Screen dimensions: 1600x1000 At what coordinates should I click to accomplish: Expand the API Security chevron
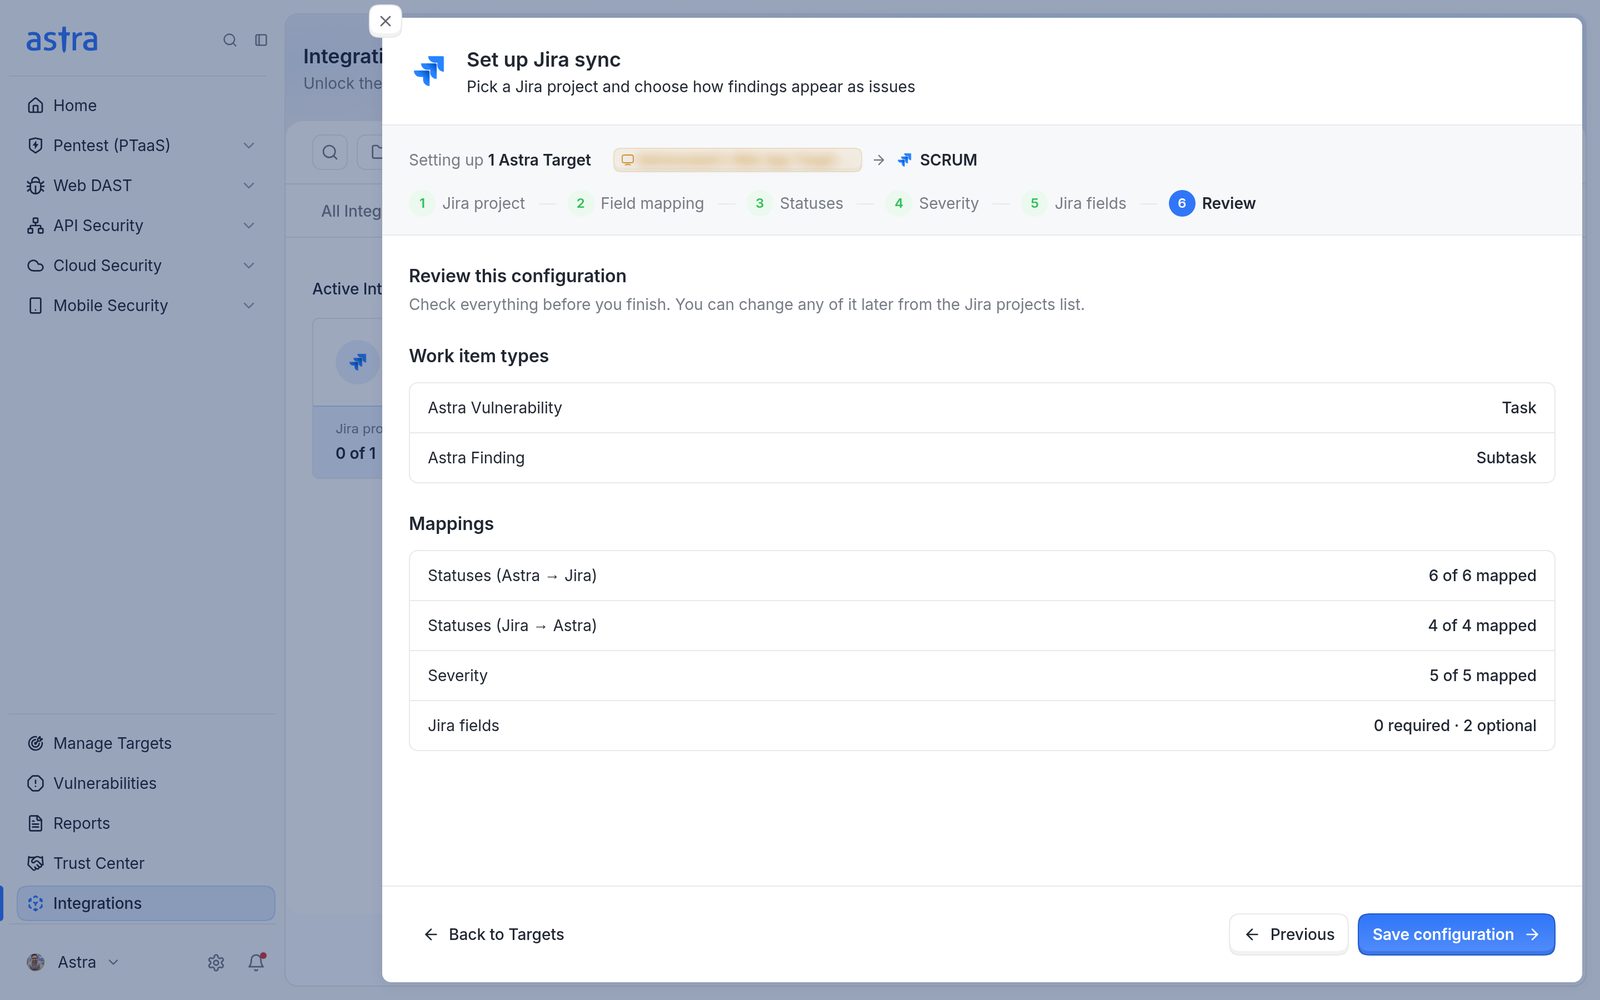tap(249, 225)
